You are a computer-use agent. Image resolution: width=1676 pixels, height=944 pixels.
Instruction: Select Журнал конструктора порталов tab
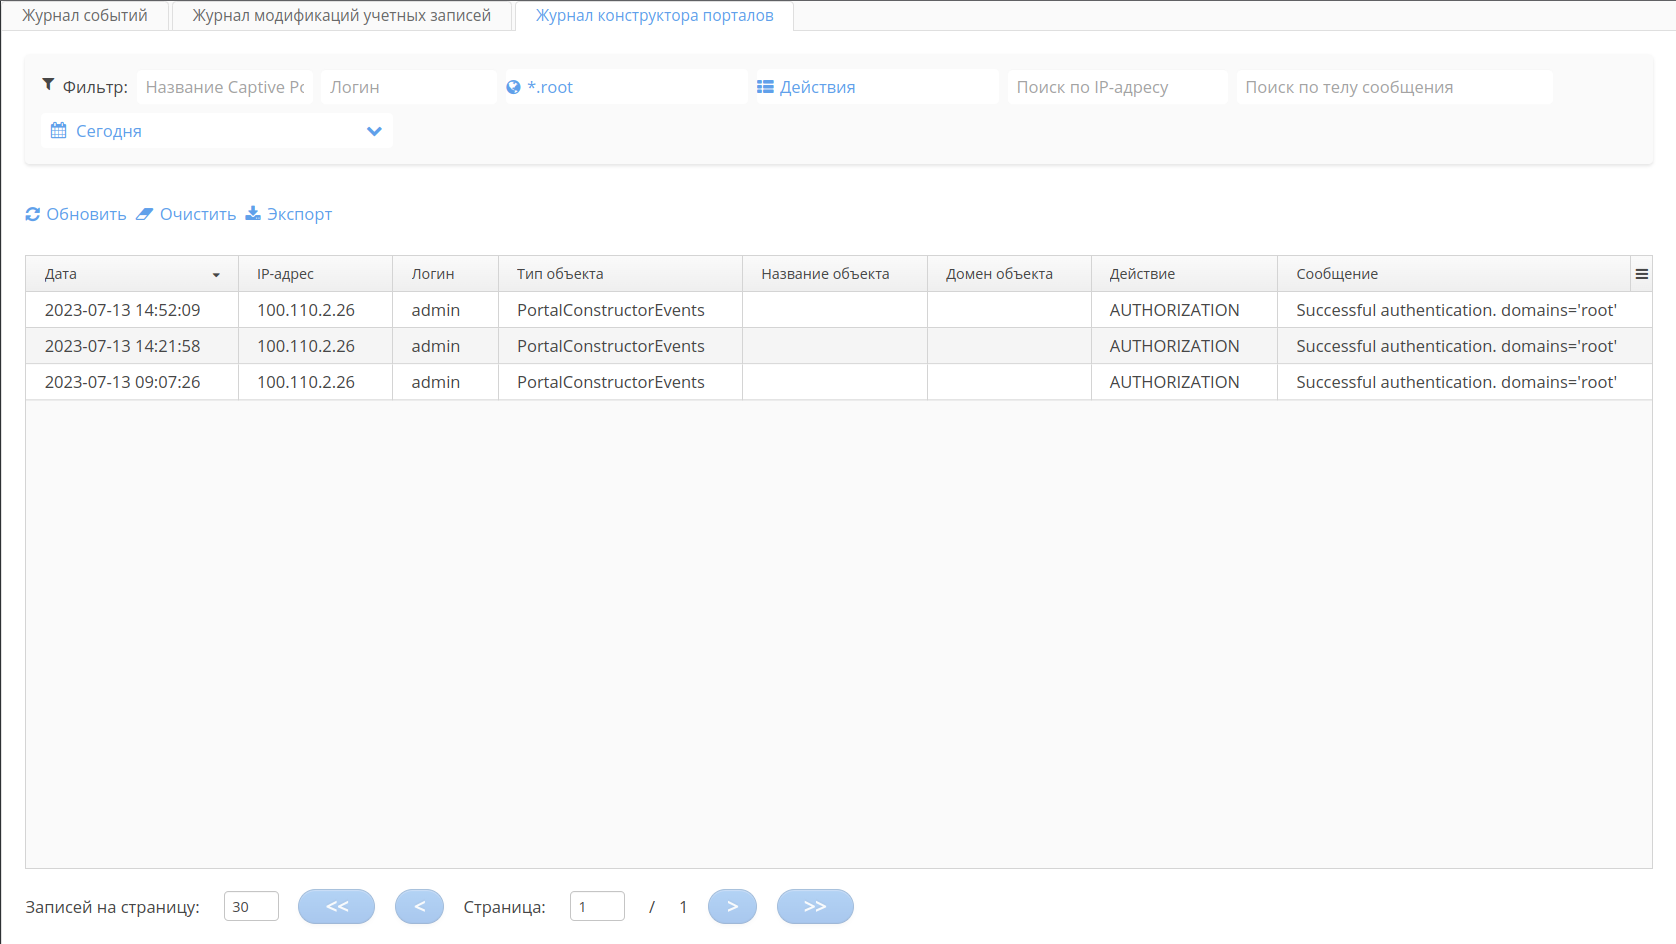click(x=655, y=16)
